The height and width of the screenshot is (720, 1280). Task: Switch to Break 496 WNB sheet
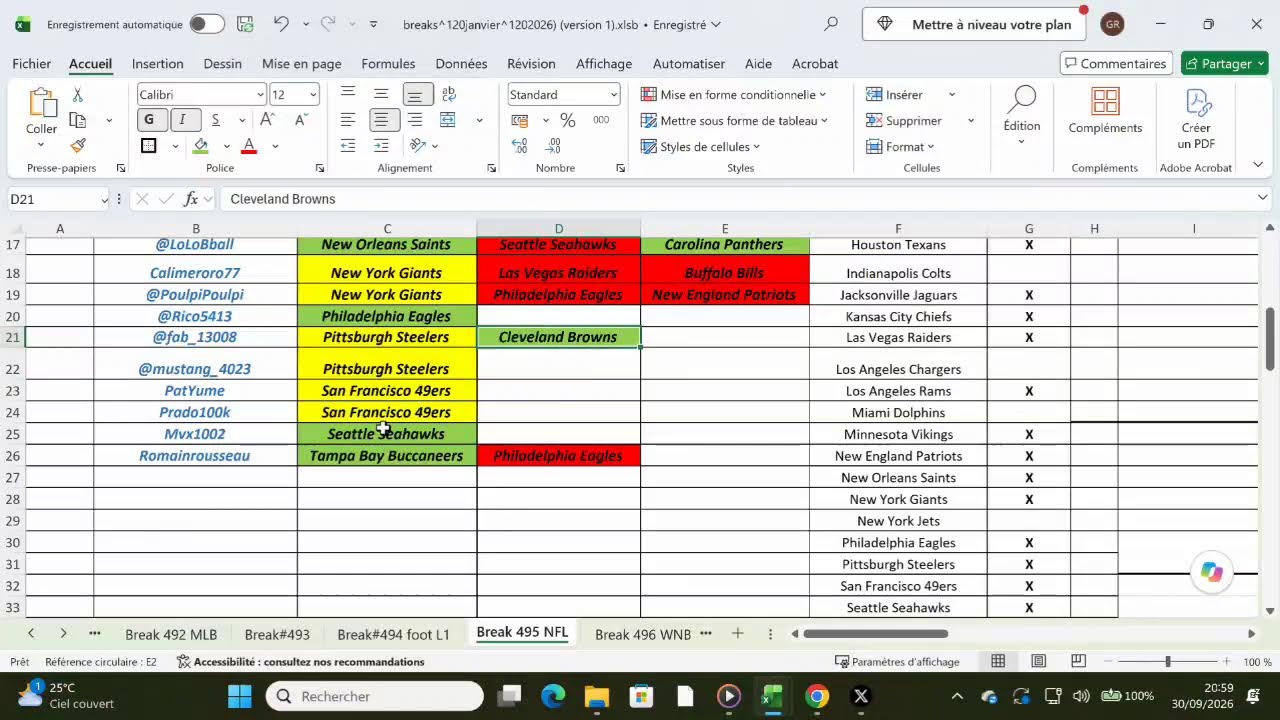click(x=643, y=634)
